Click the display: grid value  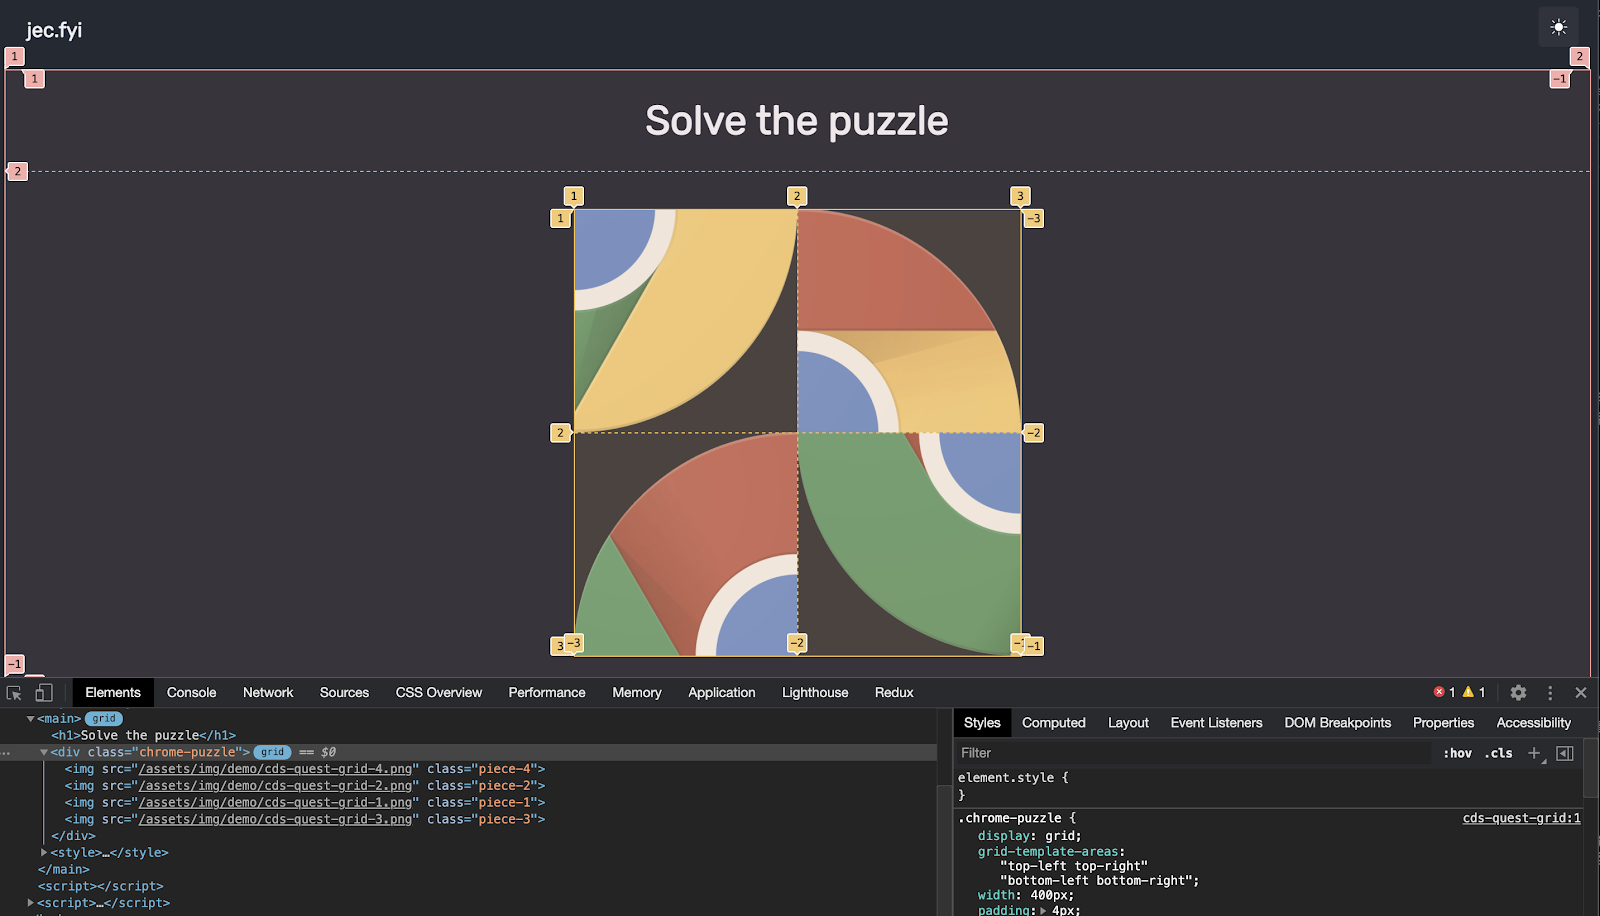pyautogui.click(x=1060, y=836)
